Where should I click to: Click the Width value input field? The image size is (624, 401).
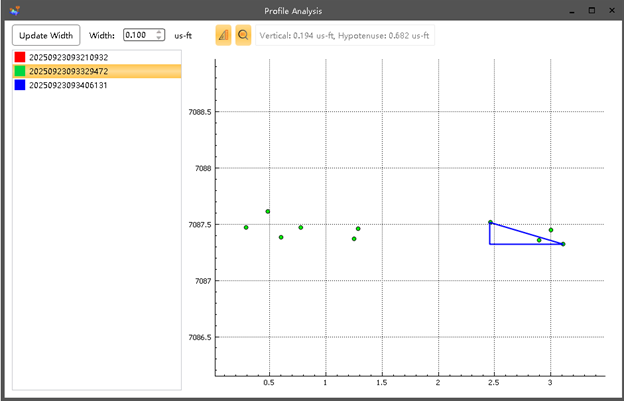click(137, 35)
